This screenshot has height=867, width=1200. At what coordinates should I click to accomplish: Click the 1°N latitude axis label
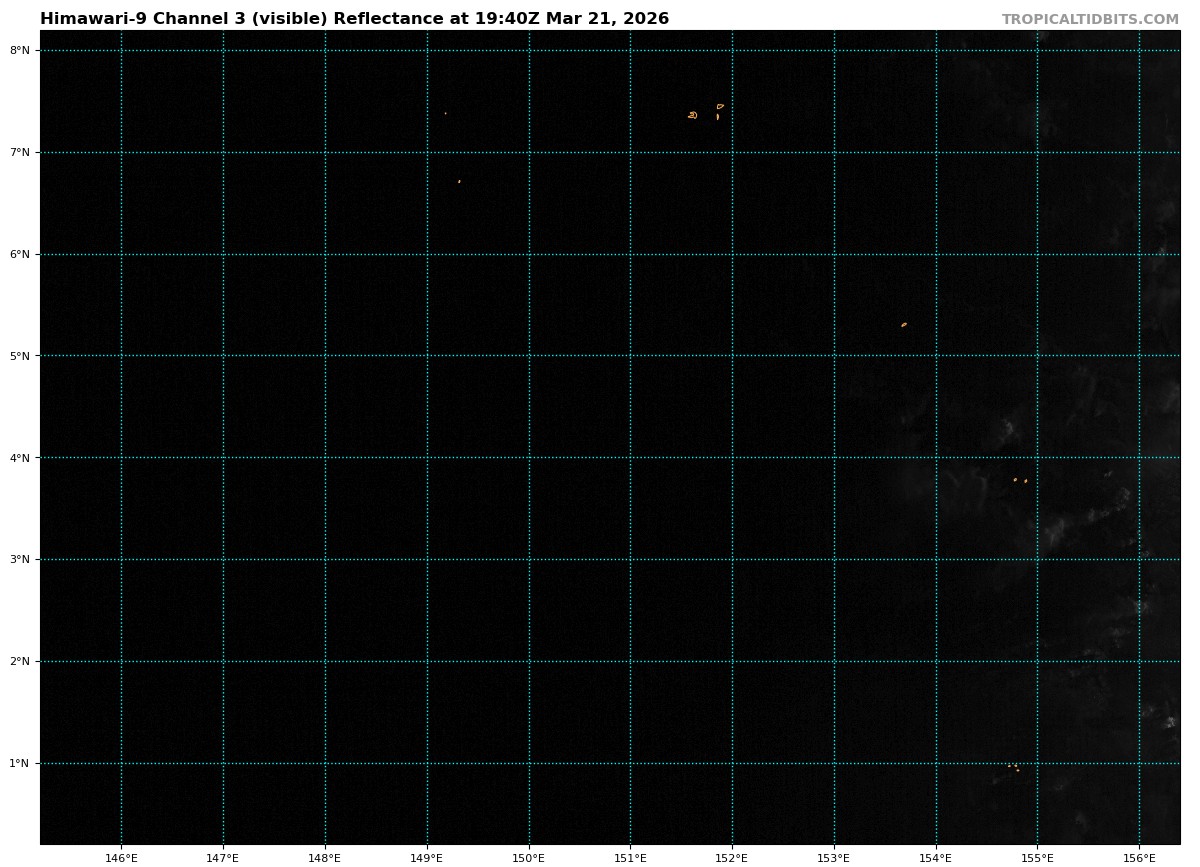pos(20,763)
